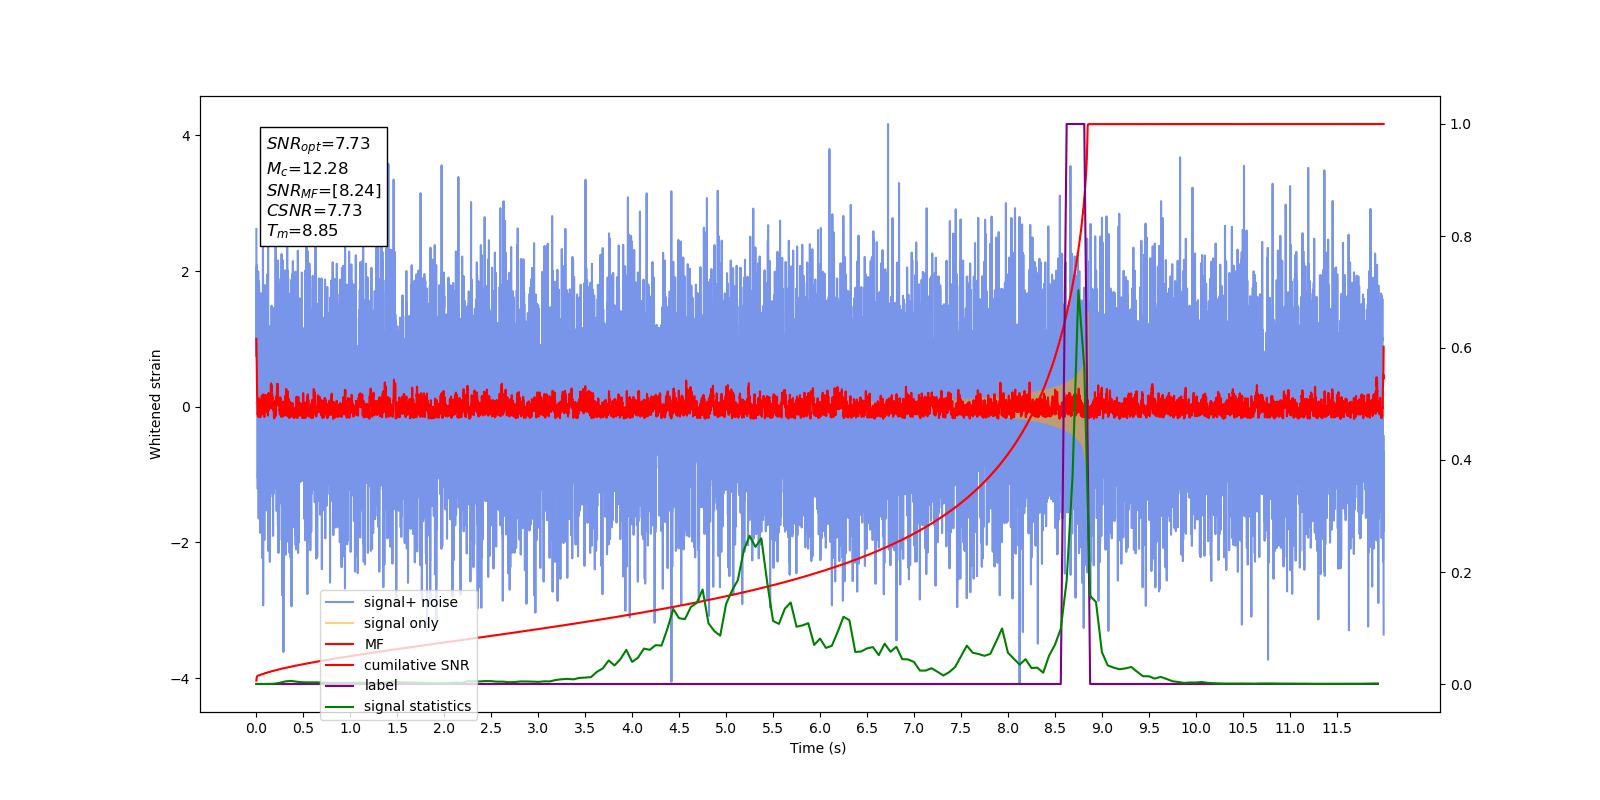The width and height of the screenshot is (1600, 800).
Task: Click the right y-axis tick label 0.6
Action: (x=1461, y=349)
